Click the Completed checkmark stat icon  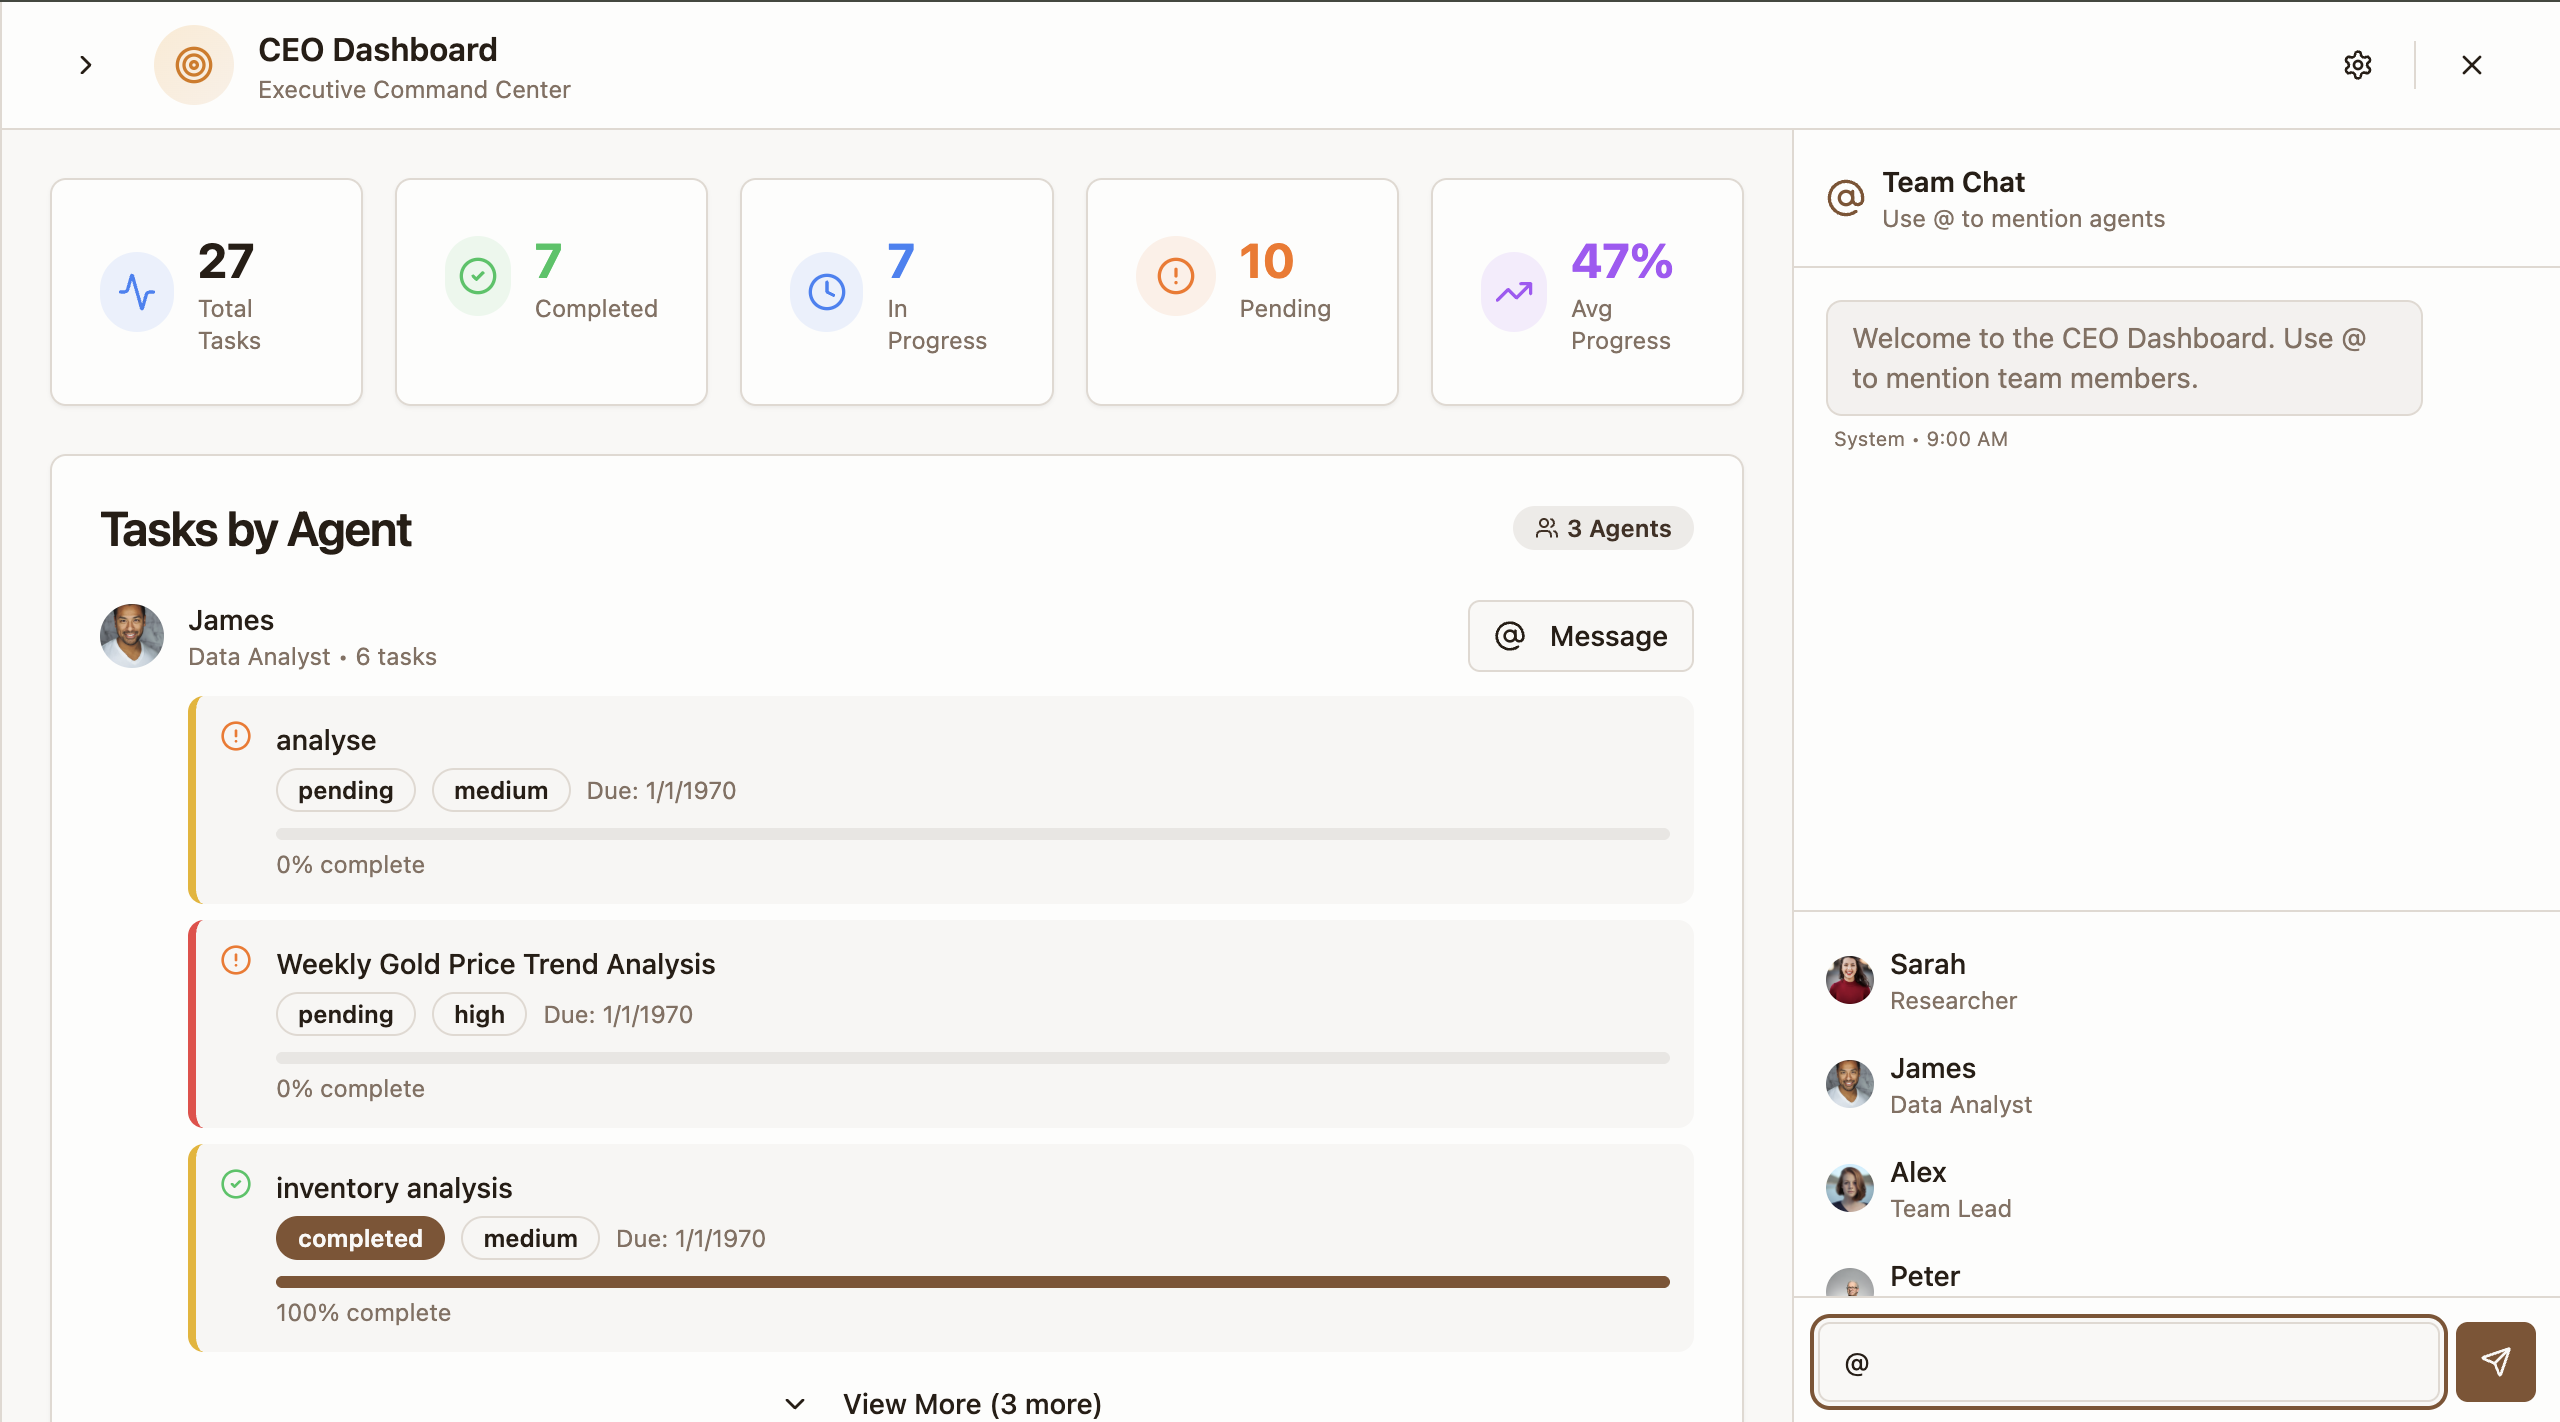(x=478, y=276)
